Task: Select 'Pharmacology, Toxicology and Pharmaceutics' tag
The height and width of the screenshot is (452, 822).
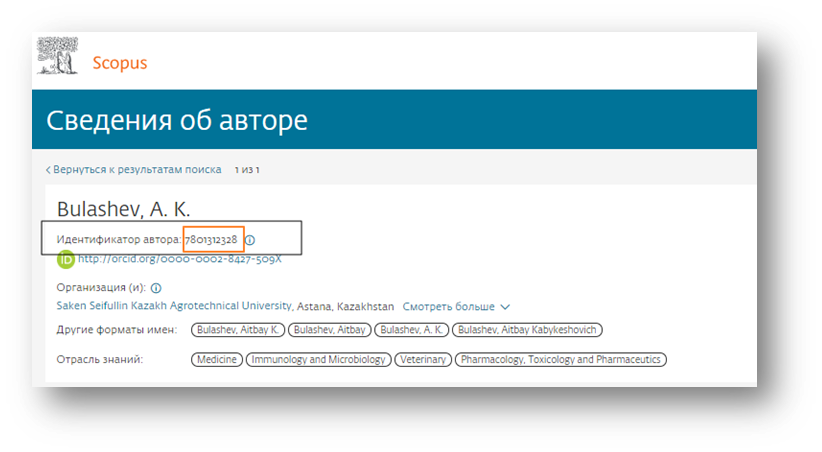Action: click(560, 360)
